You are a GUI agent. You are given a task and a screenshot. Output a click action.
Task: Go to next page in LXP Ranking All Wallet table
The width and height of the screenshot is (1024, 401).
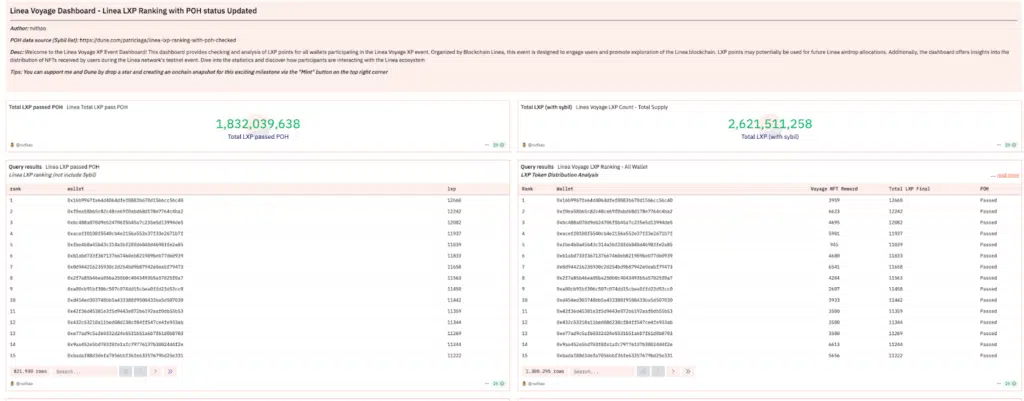[674, 370]
